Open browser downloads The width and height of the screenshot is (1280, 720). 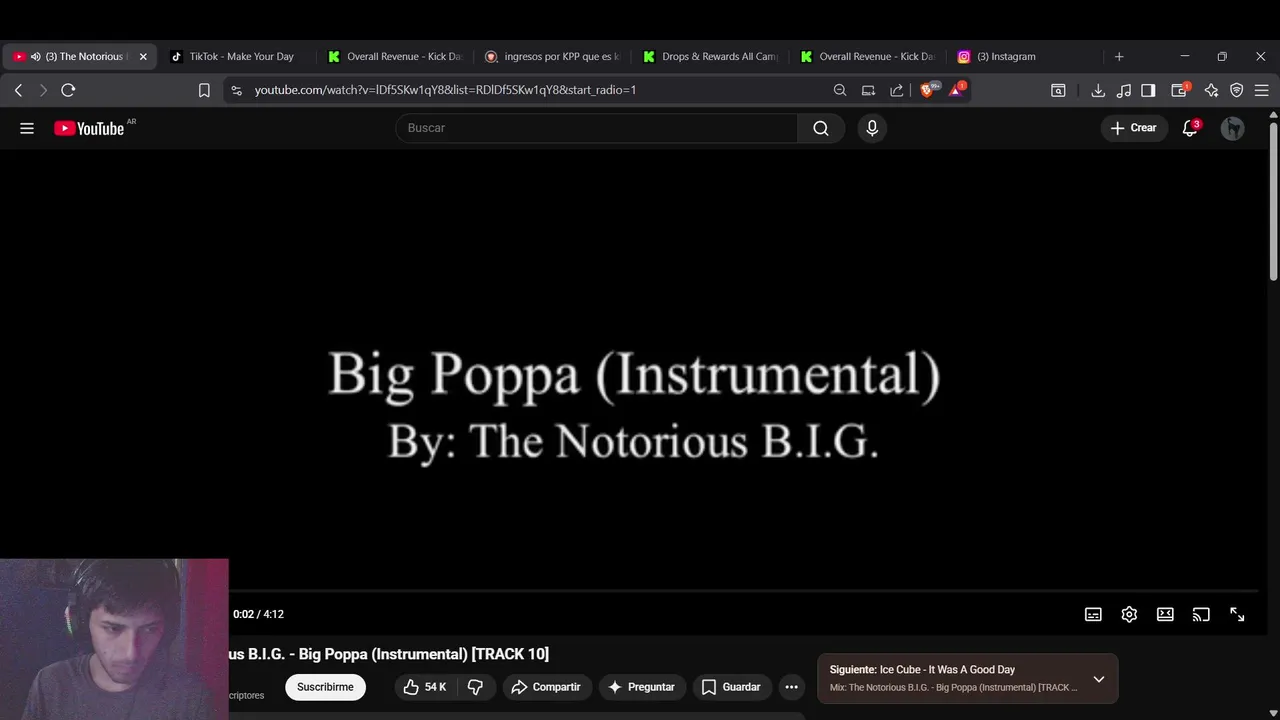pos(1098,90)
